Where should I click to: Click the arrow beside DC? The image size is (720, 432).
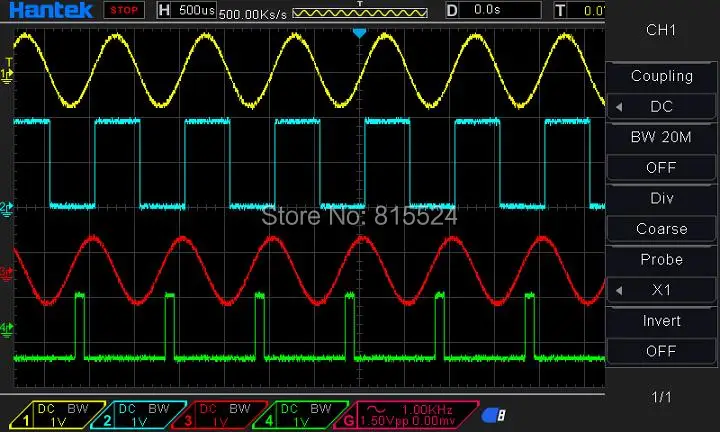click(x=619, y=107)
